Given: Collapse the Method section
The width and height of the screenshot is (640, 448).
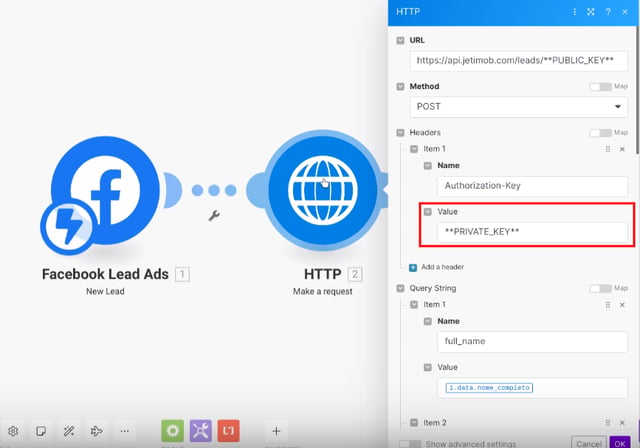Looking at the screenshot, I should pos(400,86).
